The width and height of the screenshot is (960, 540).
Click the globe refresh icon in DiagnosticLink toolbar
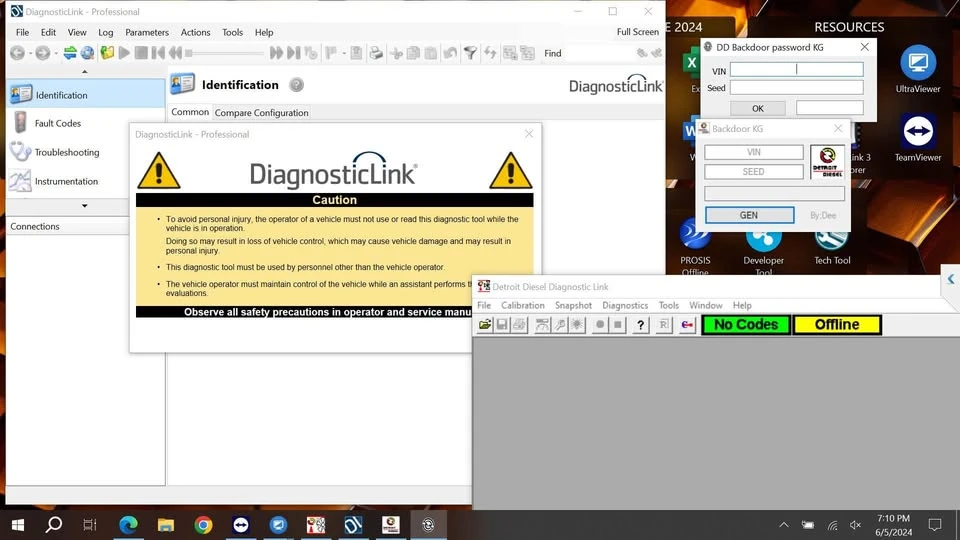point(88,53)
